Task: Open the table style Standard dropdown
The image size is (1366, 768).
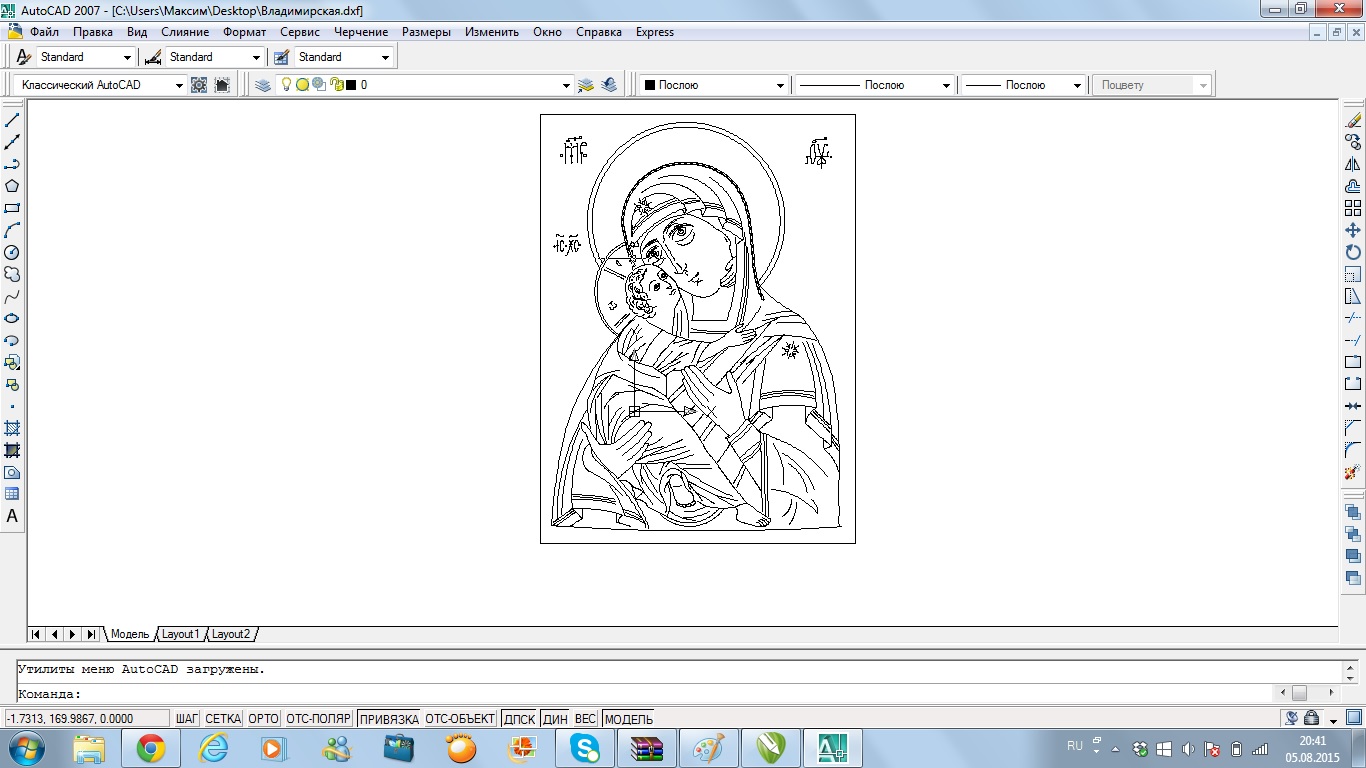Action: (385, 57)
